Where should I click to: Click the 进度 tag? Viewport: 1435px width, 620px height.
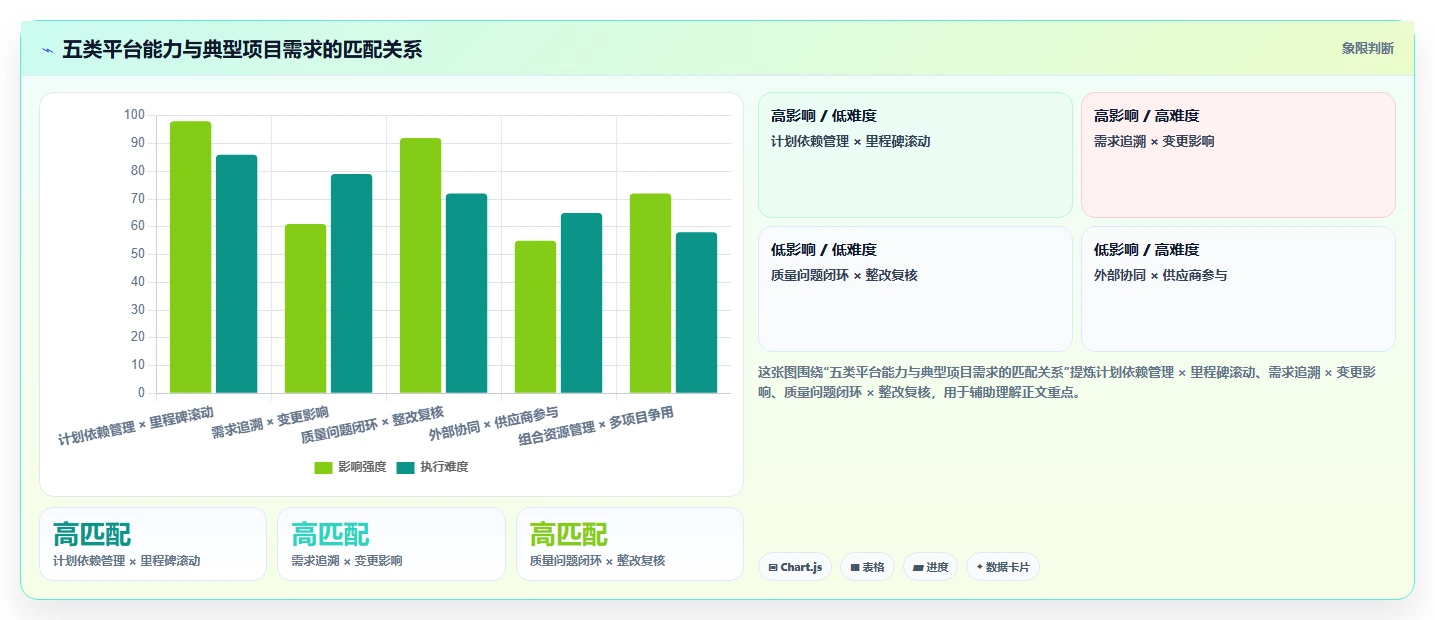pos(930,567)
